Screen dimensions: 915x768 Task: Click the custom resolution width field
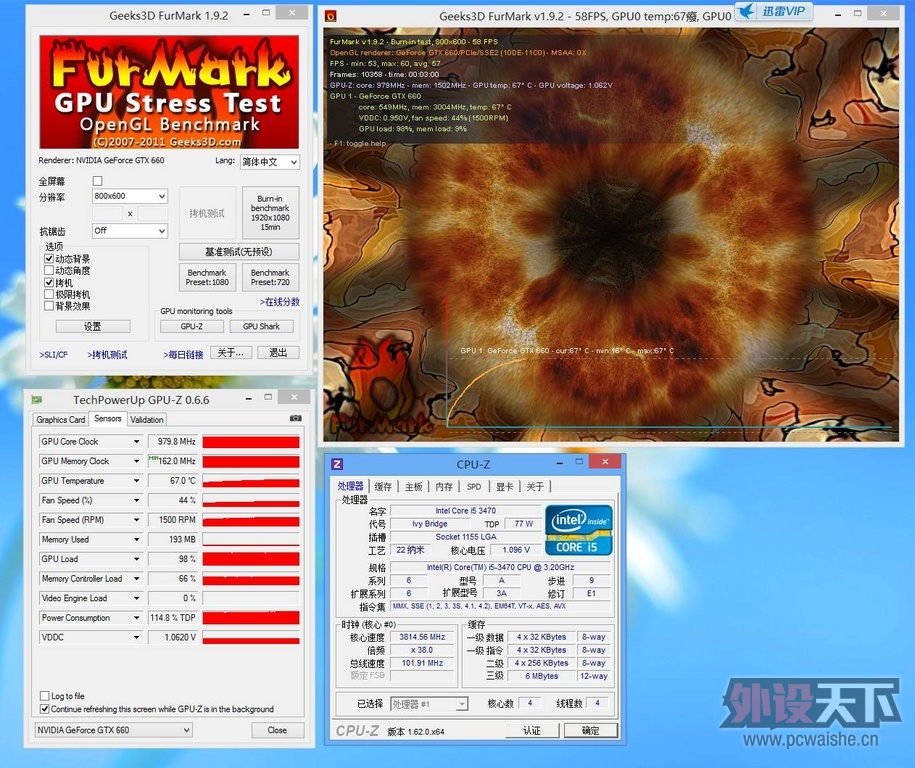(107, 214)
